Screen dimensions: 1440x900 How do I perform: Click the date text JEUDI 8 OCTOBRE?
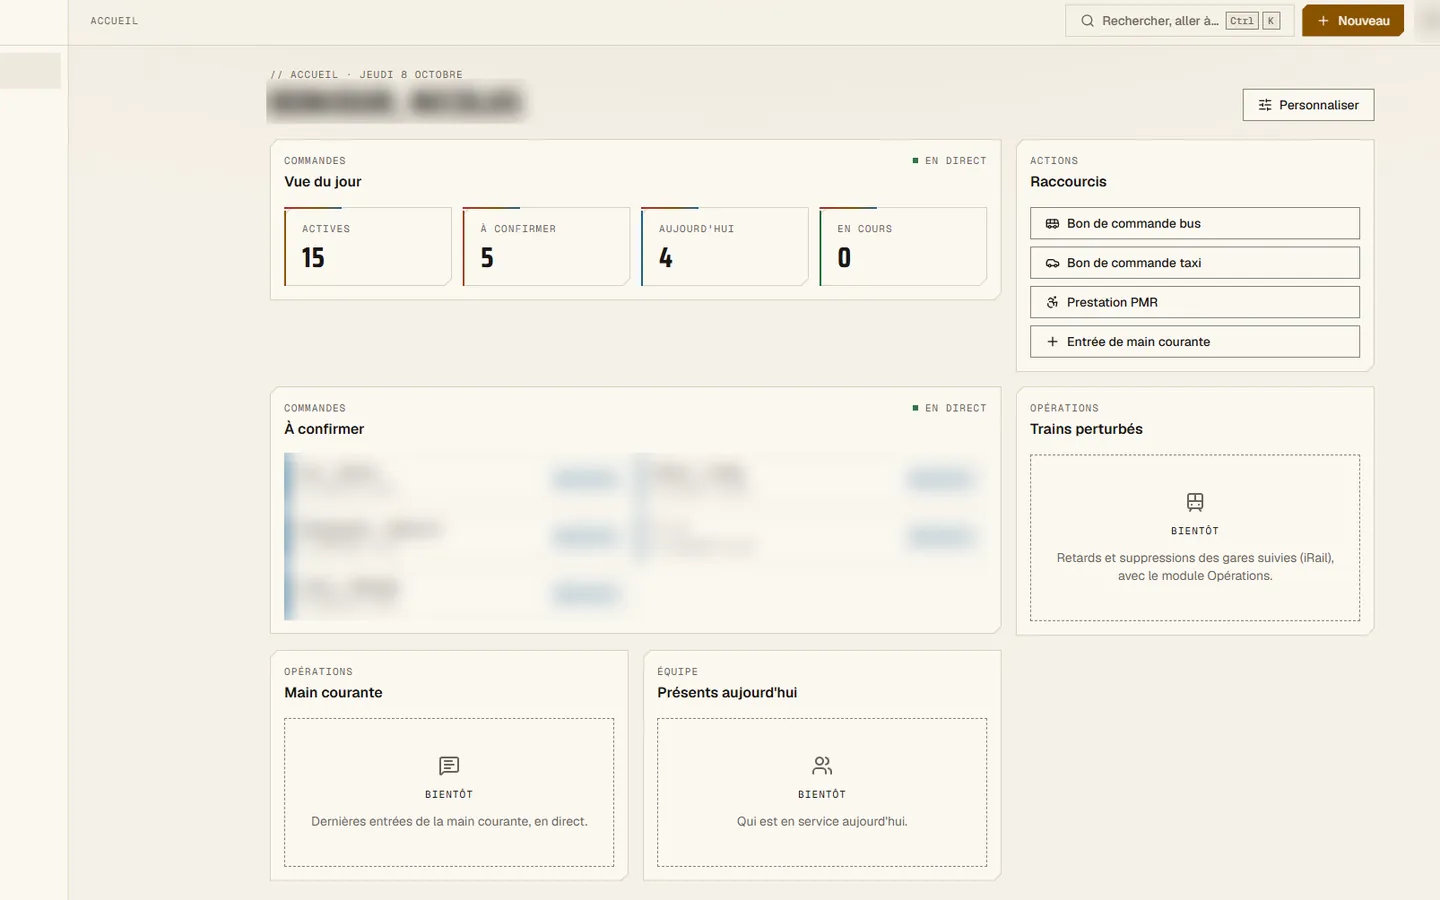(411, 75)
